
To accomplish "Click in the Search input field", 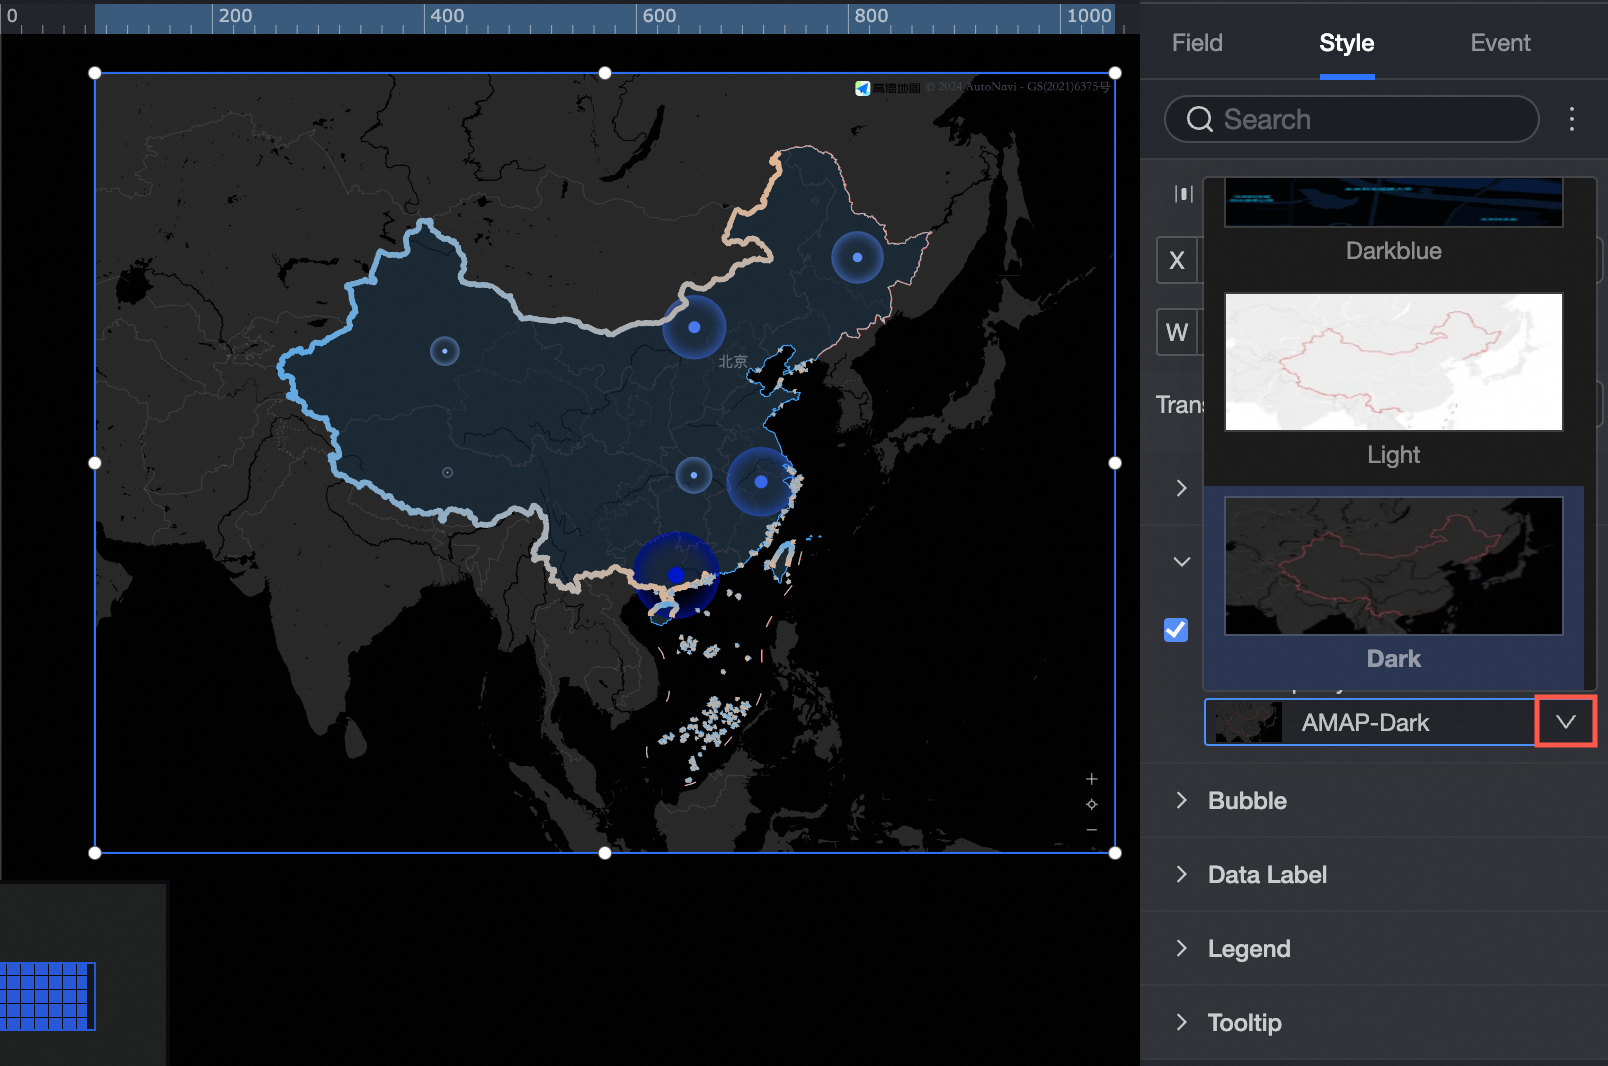I will tap(1352, 120).
